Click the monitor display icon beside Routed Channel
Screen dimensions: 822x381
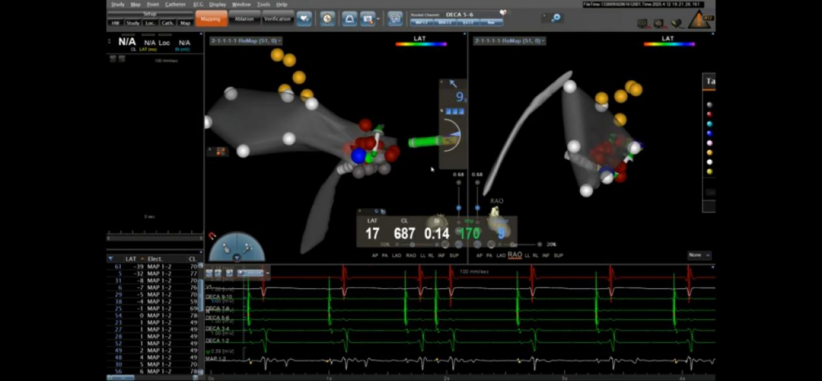(x=395, y=18)
